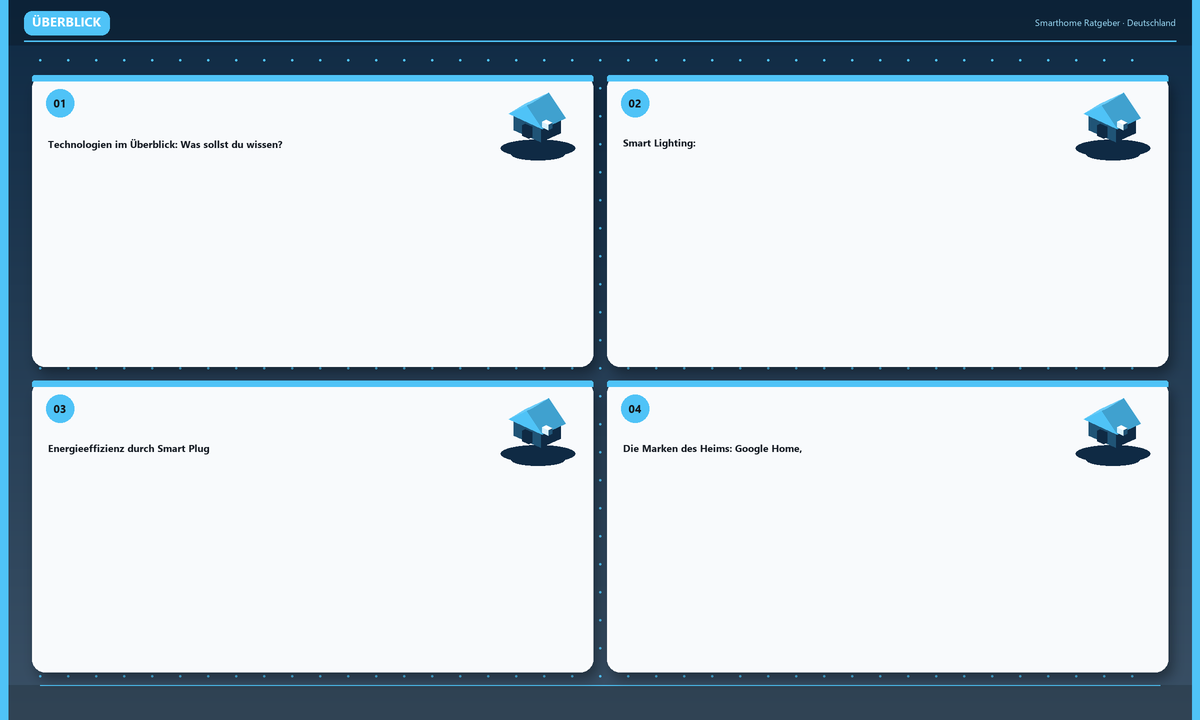Click the house icon in card 02
Viewport: 1200px width, 720px height.
click(1113, 125)
